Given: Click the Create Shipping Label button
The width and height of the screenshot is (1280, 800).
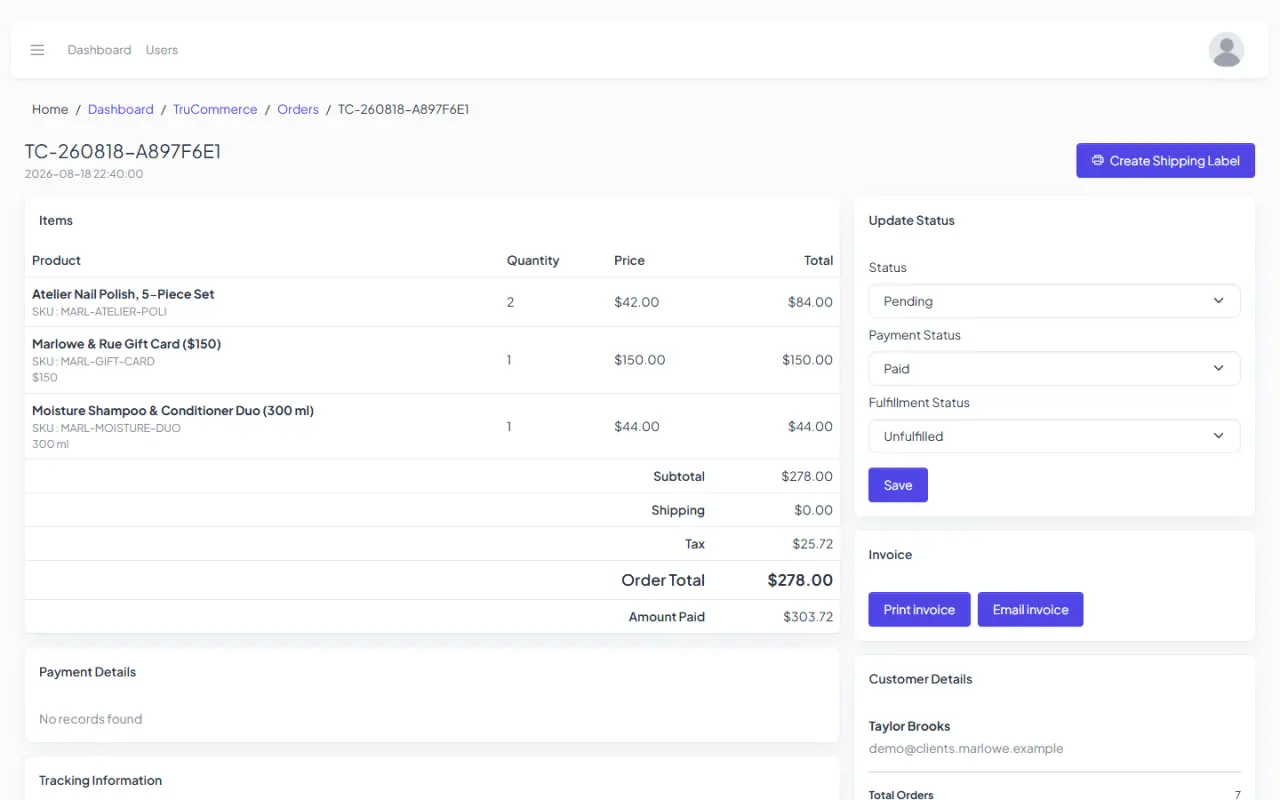Looking at the screenshot, I should 1165,161.
